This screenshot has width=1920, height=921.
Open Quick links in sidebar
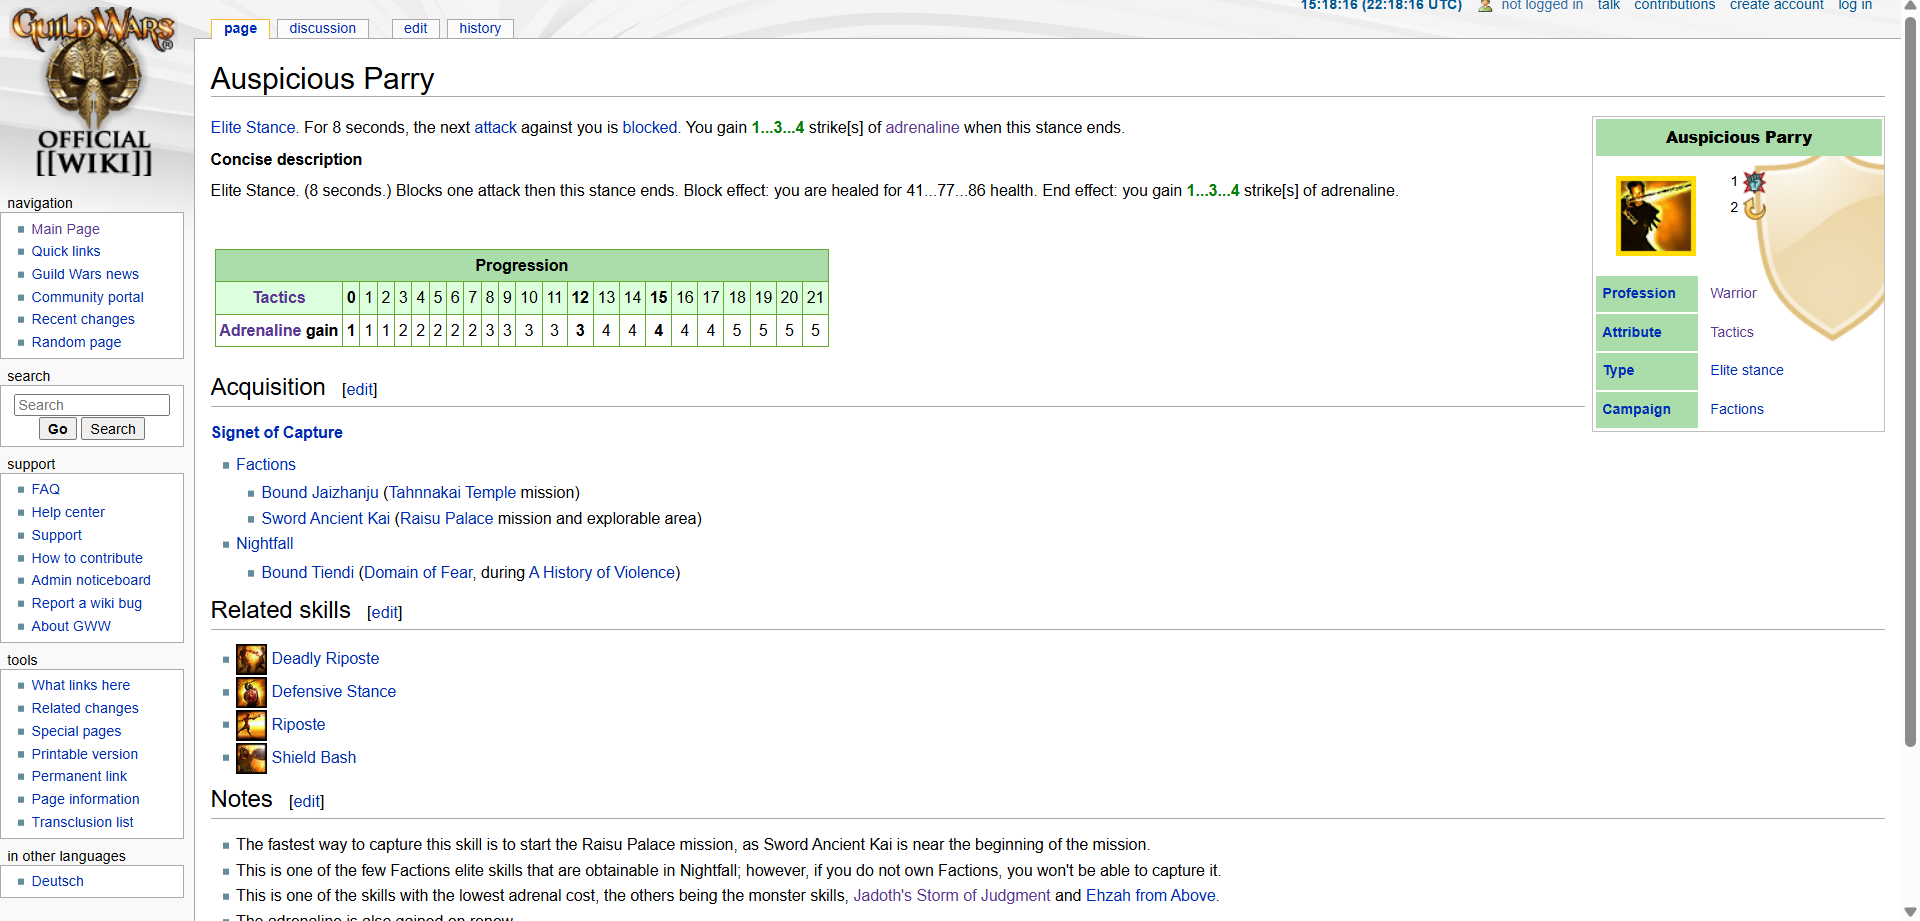point(66,251)
